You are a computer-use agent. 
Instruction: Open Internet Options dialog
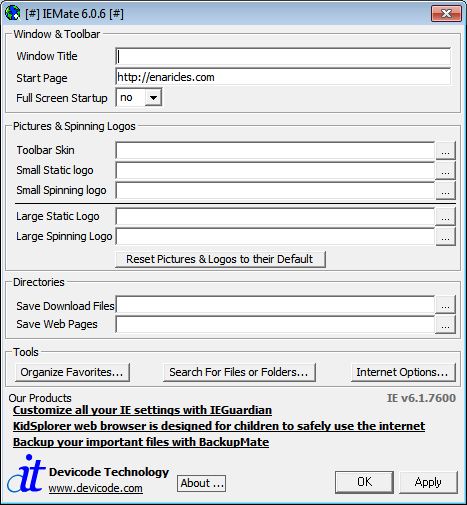click(x=403, y=372)
